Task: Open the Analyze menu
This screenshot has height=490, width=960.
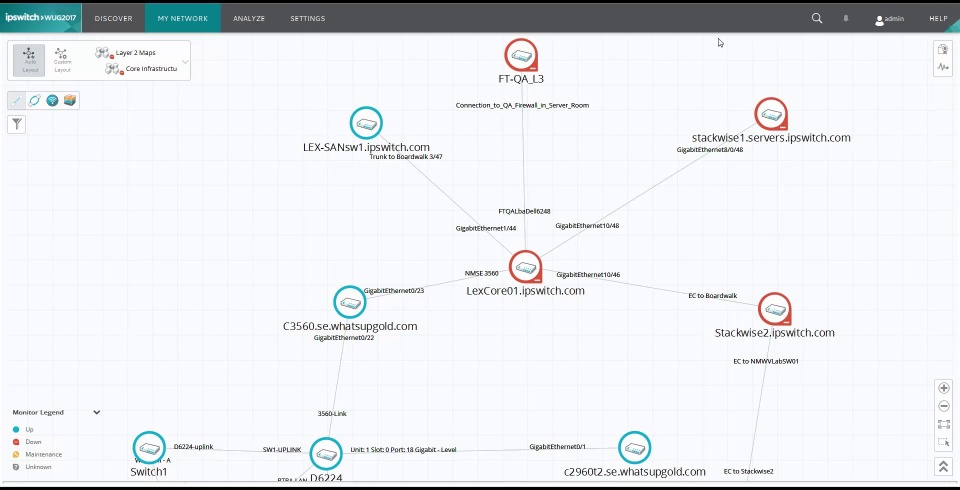Action: click(249, 18)
